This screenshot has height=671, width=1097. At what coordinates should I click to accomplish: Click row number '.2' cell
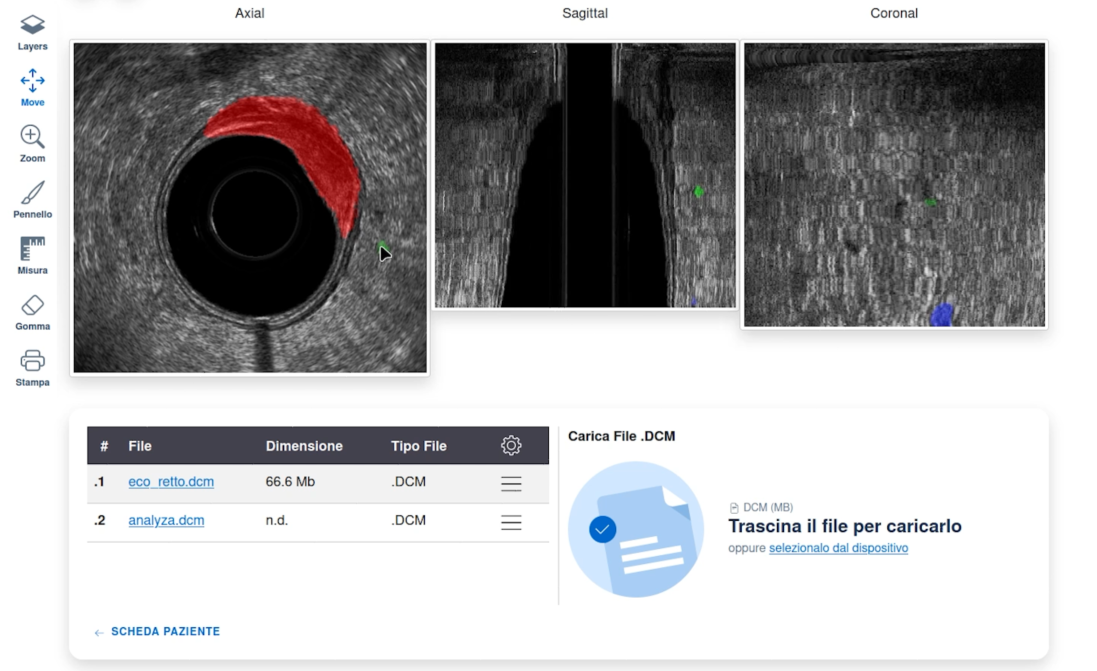click(99, 521)
